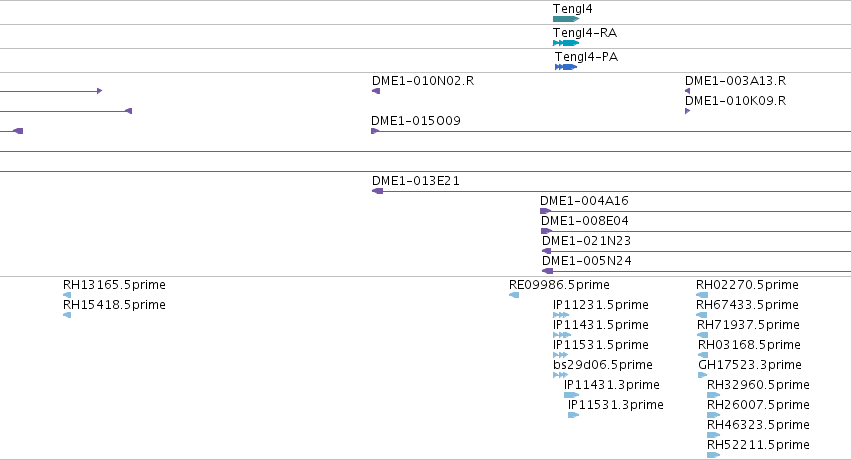The image size is (851, 460).
Task: Click the DME1-010K09.R small arrowhead
Action: coord(688,111)
